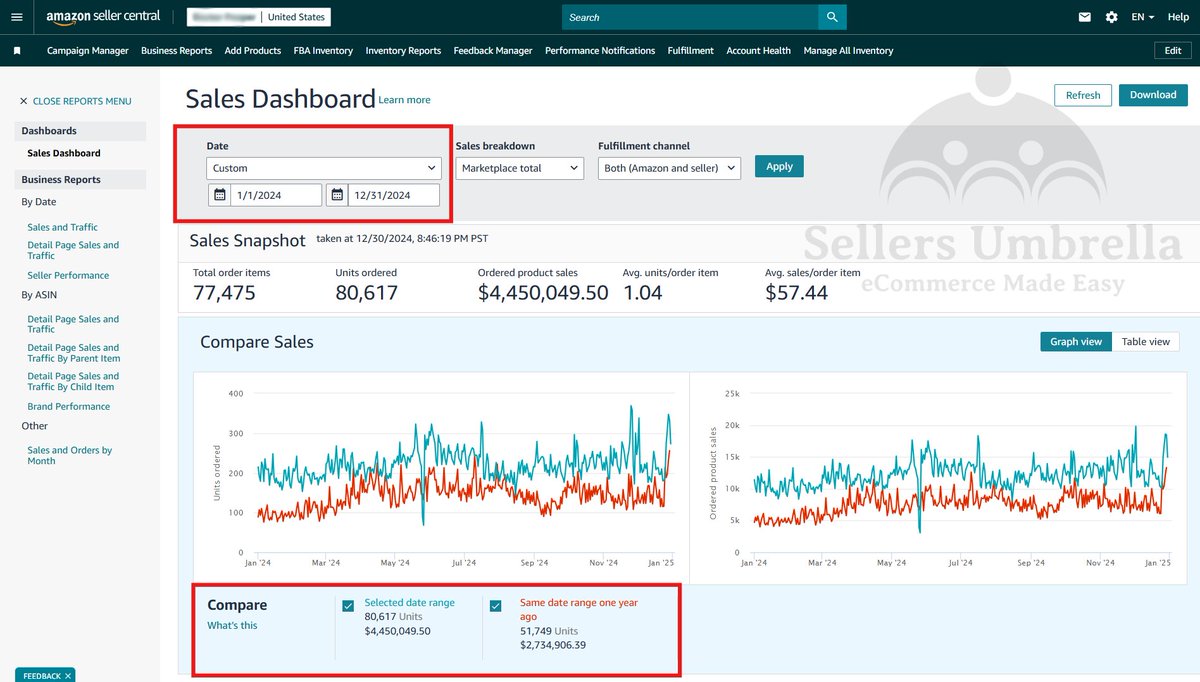Open the Date range dropdown showing Custom
The height and width of the screenshot is (682, 1200).
click(322, 166)
